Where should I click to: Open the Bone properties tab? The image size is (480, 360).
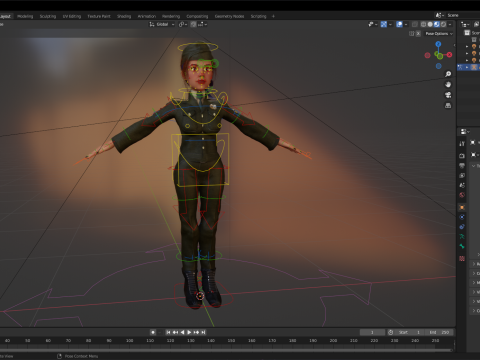tap(462, 246)
